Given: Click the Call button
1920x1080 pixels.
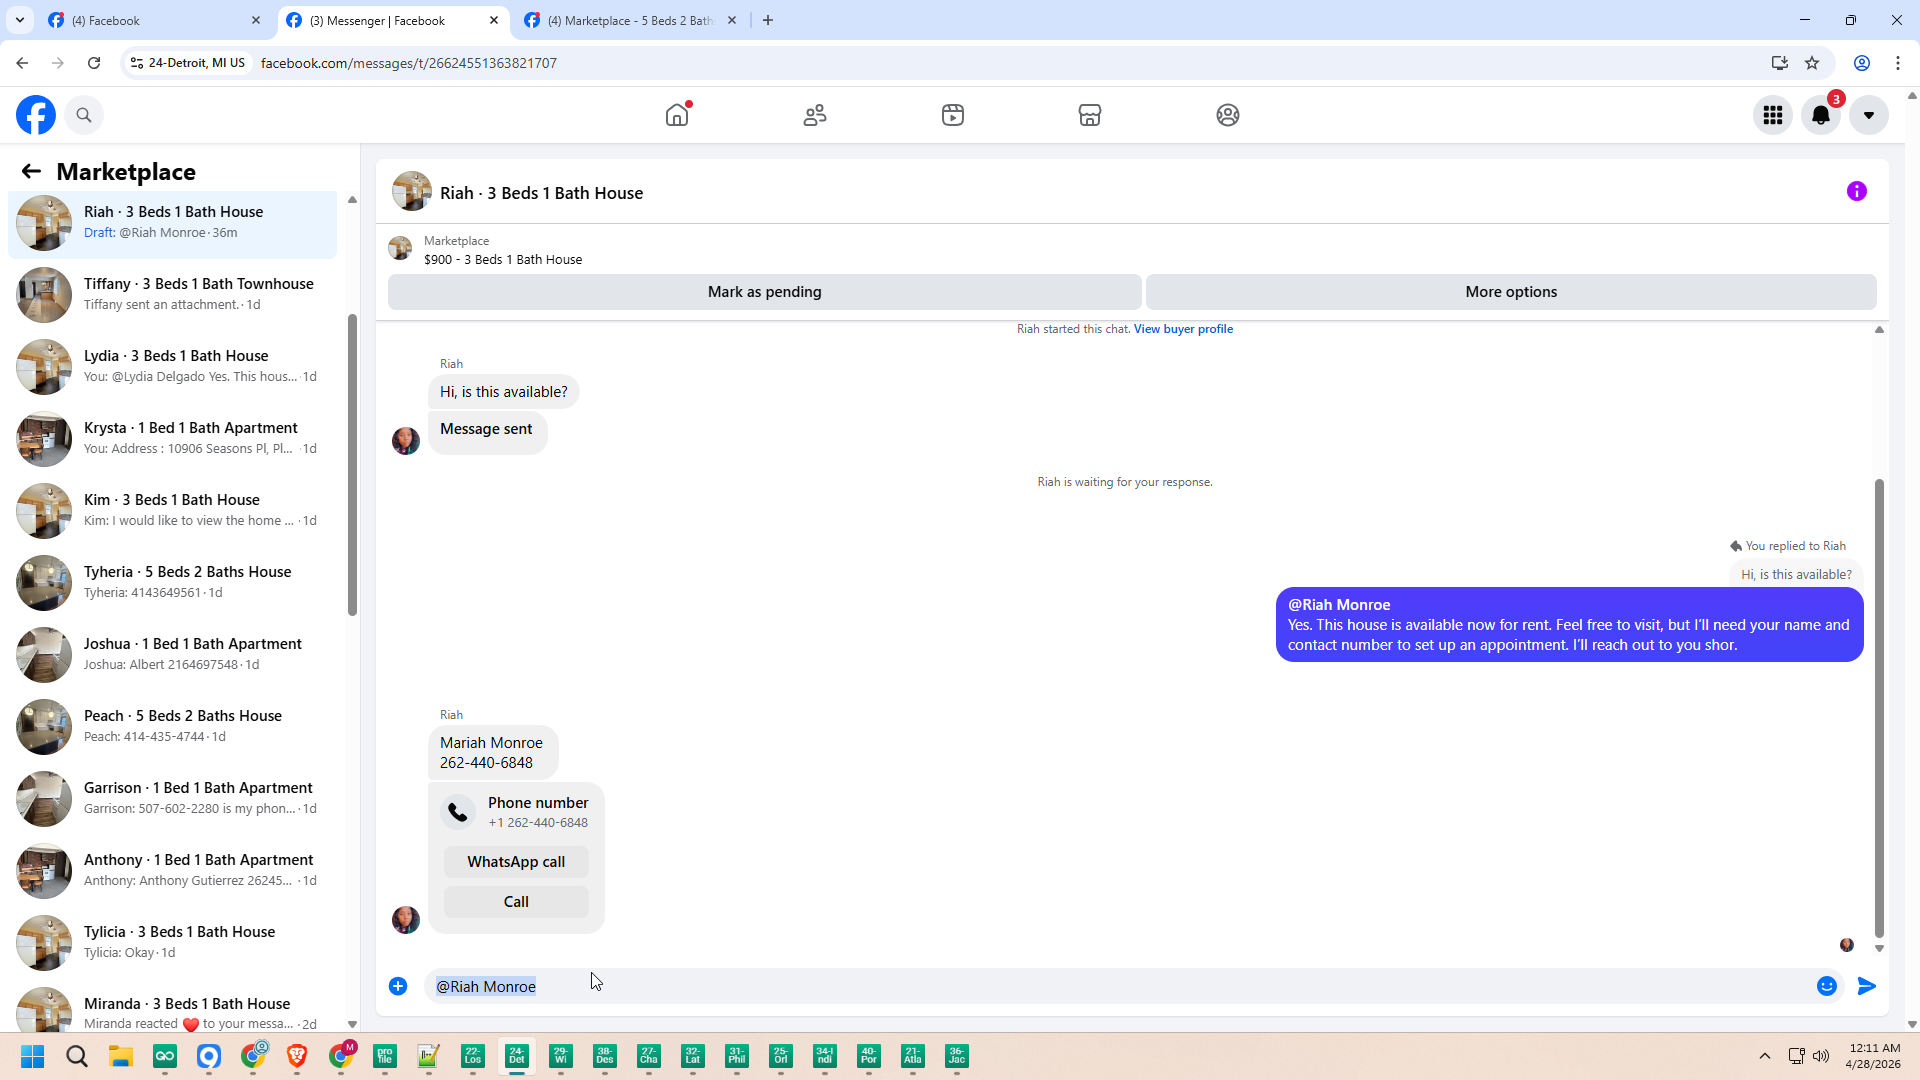Looking at the screenshot, I should pyautogui.click(x=516, y=902).
